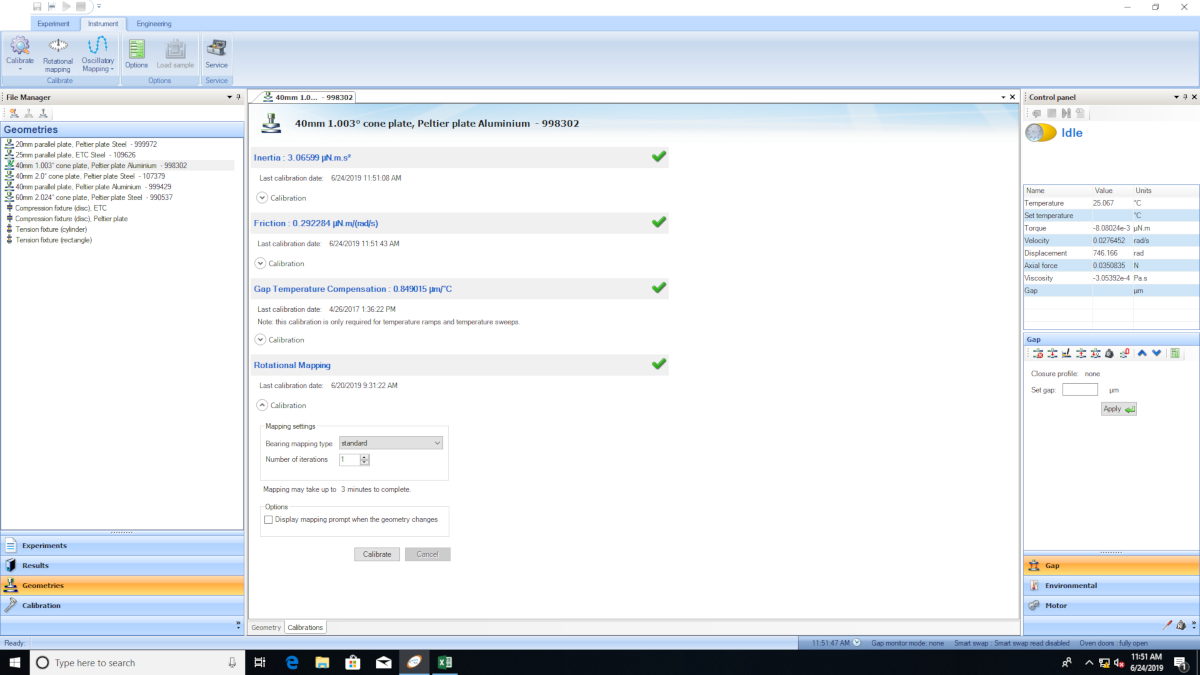
Task: Open File Explorer from the taskbar
Action: [x=323, y=662]
